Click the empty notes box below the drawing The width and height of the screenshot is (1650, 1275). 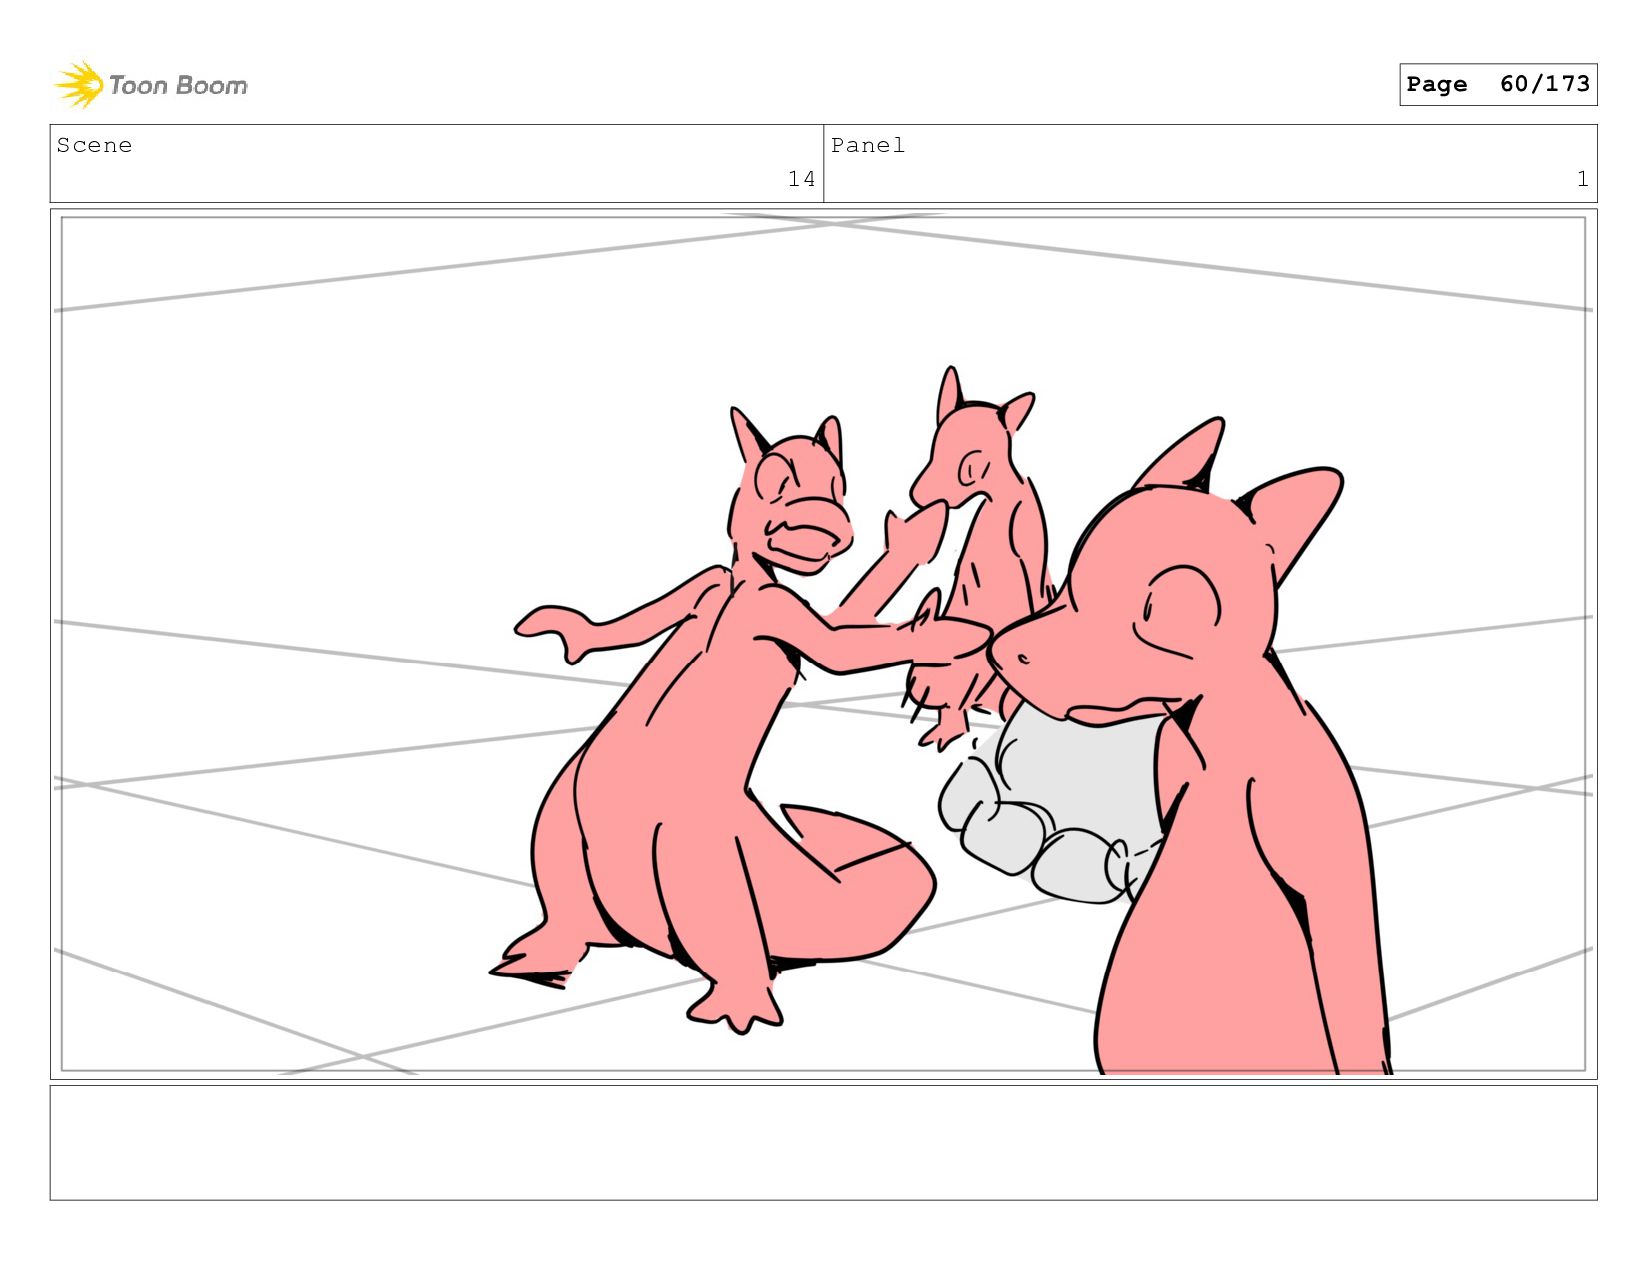pos(824,1143)
